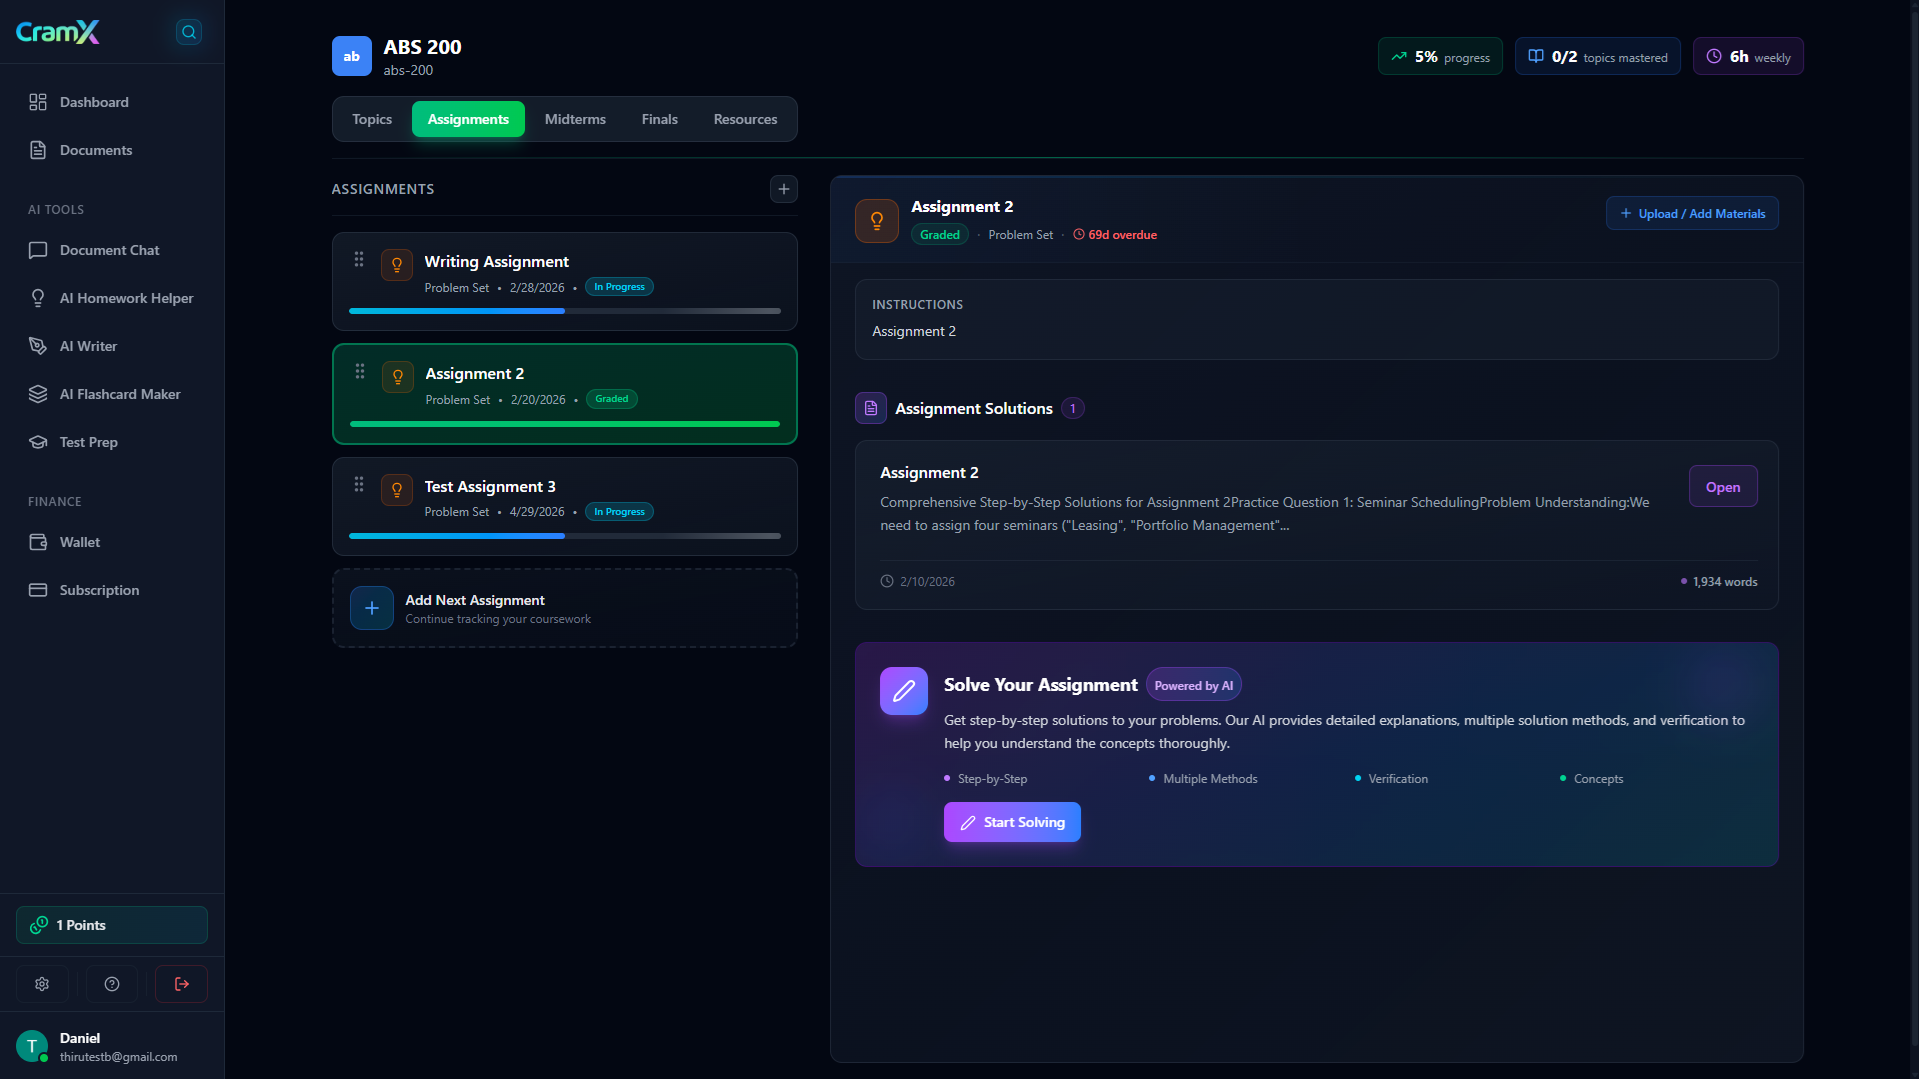This screenshot has width=1919, height=1079.
Task: Select Assignment 2 card in list
Action: [565, 394]
